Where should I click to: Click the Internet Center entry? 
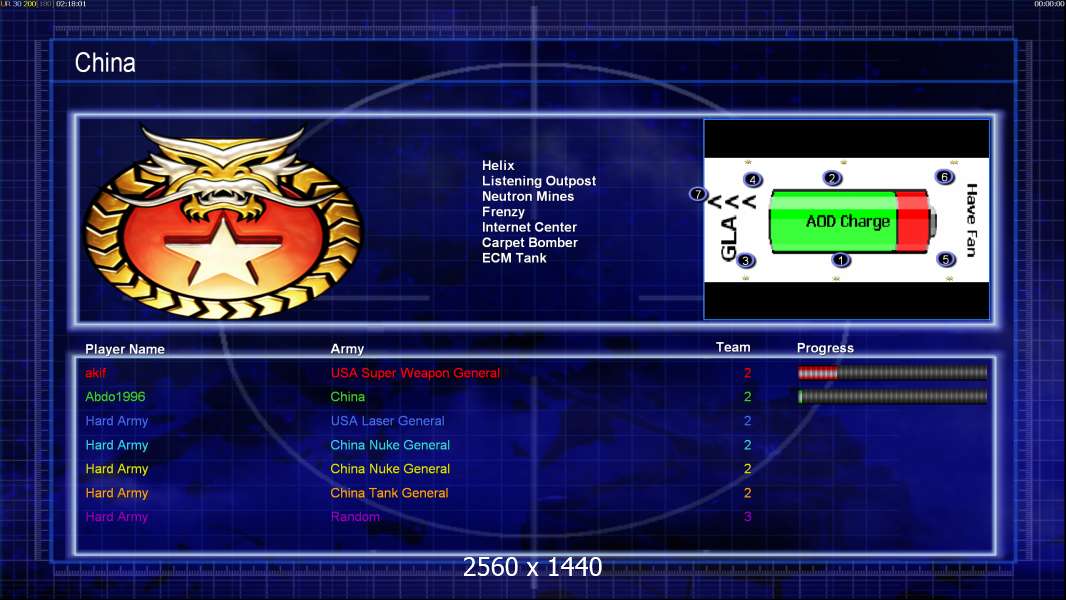[x=529, y=227]
